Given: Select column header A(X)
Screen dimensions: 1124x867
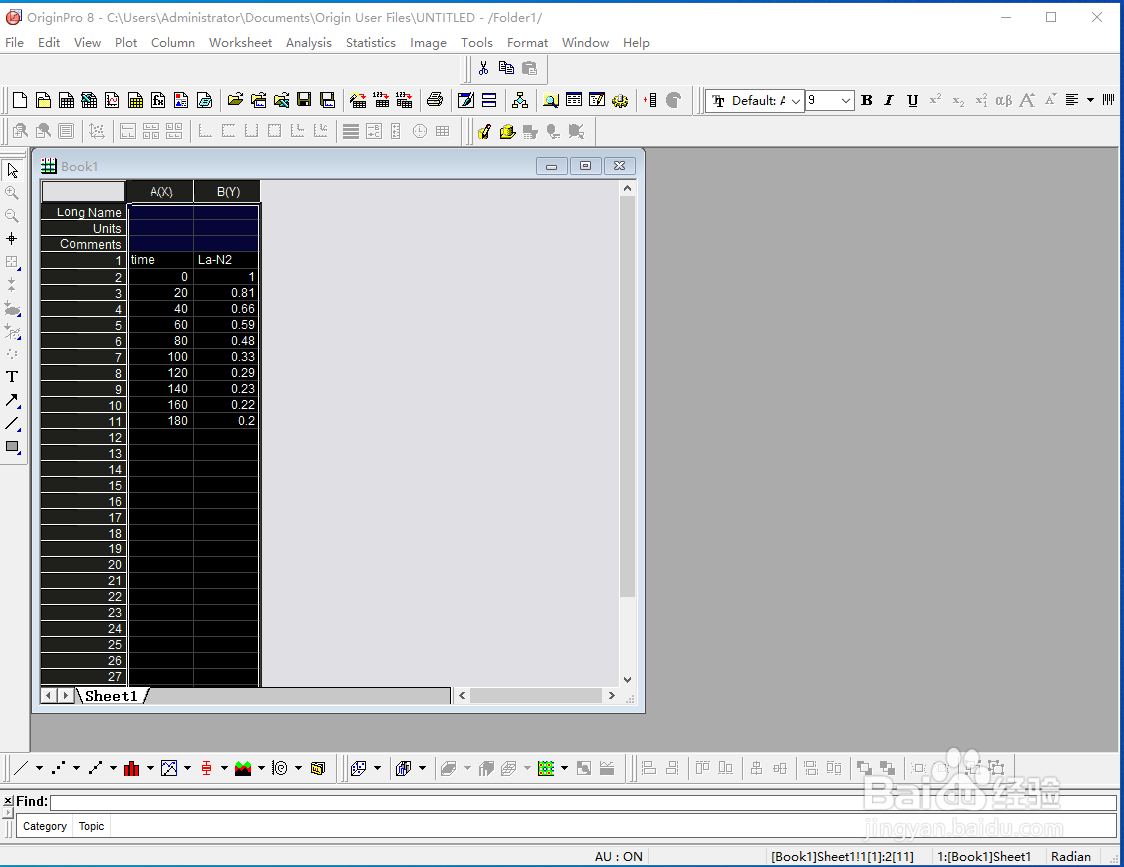Looking at the screenshot, I should [161, 191].
